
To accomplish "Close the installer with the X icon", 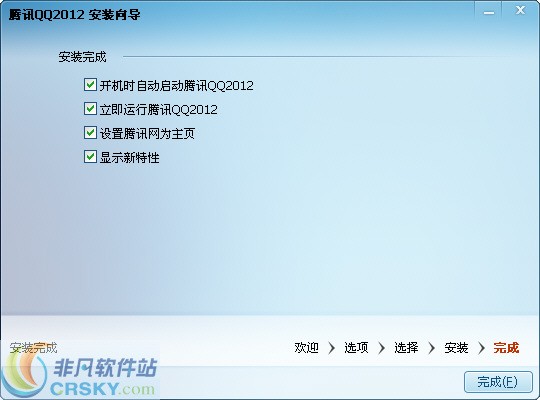I will (520, 11).
